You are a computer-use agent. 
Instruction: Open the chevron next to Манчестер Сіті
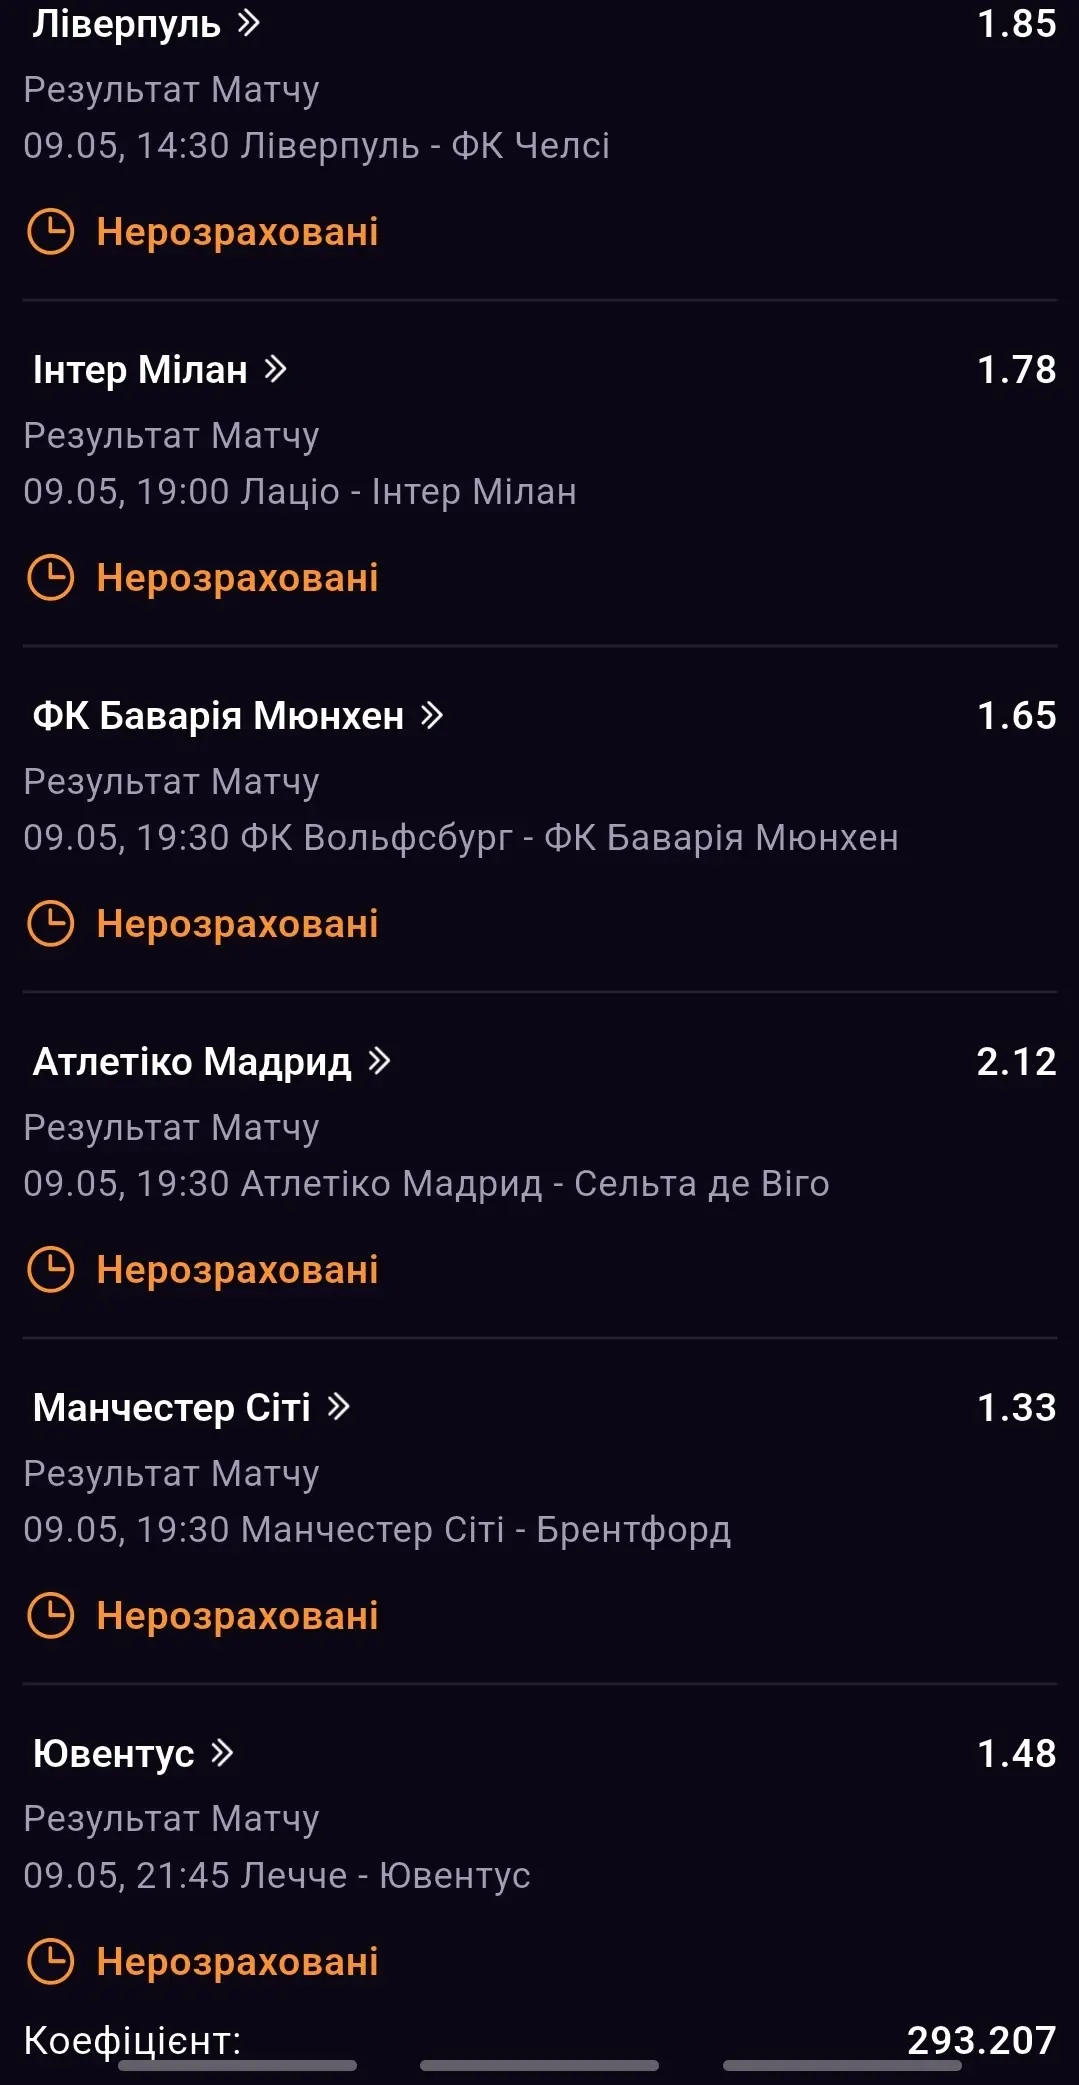click(x=339, y=1407)
